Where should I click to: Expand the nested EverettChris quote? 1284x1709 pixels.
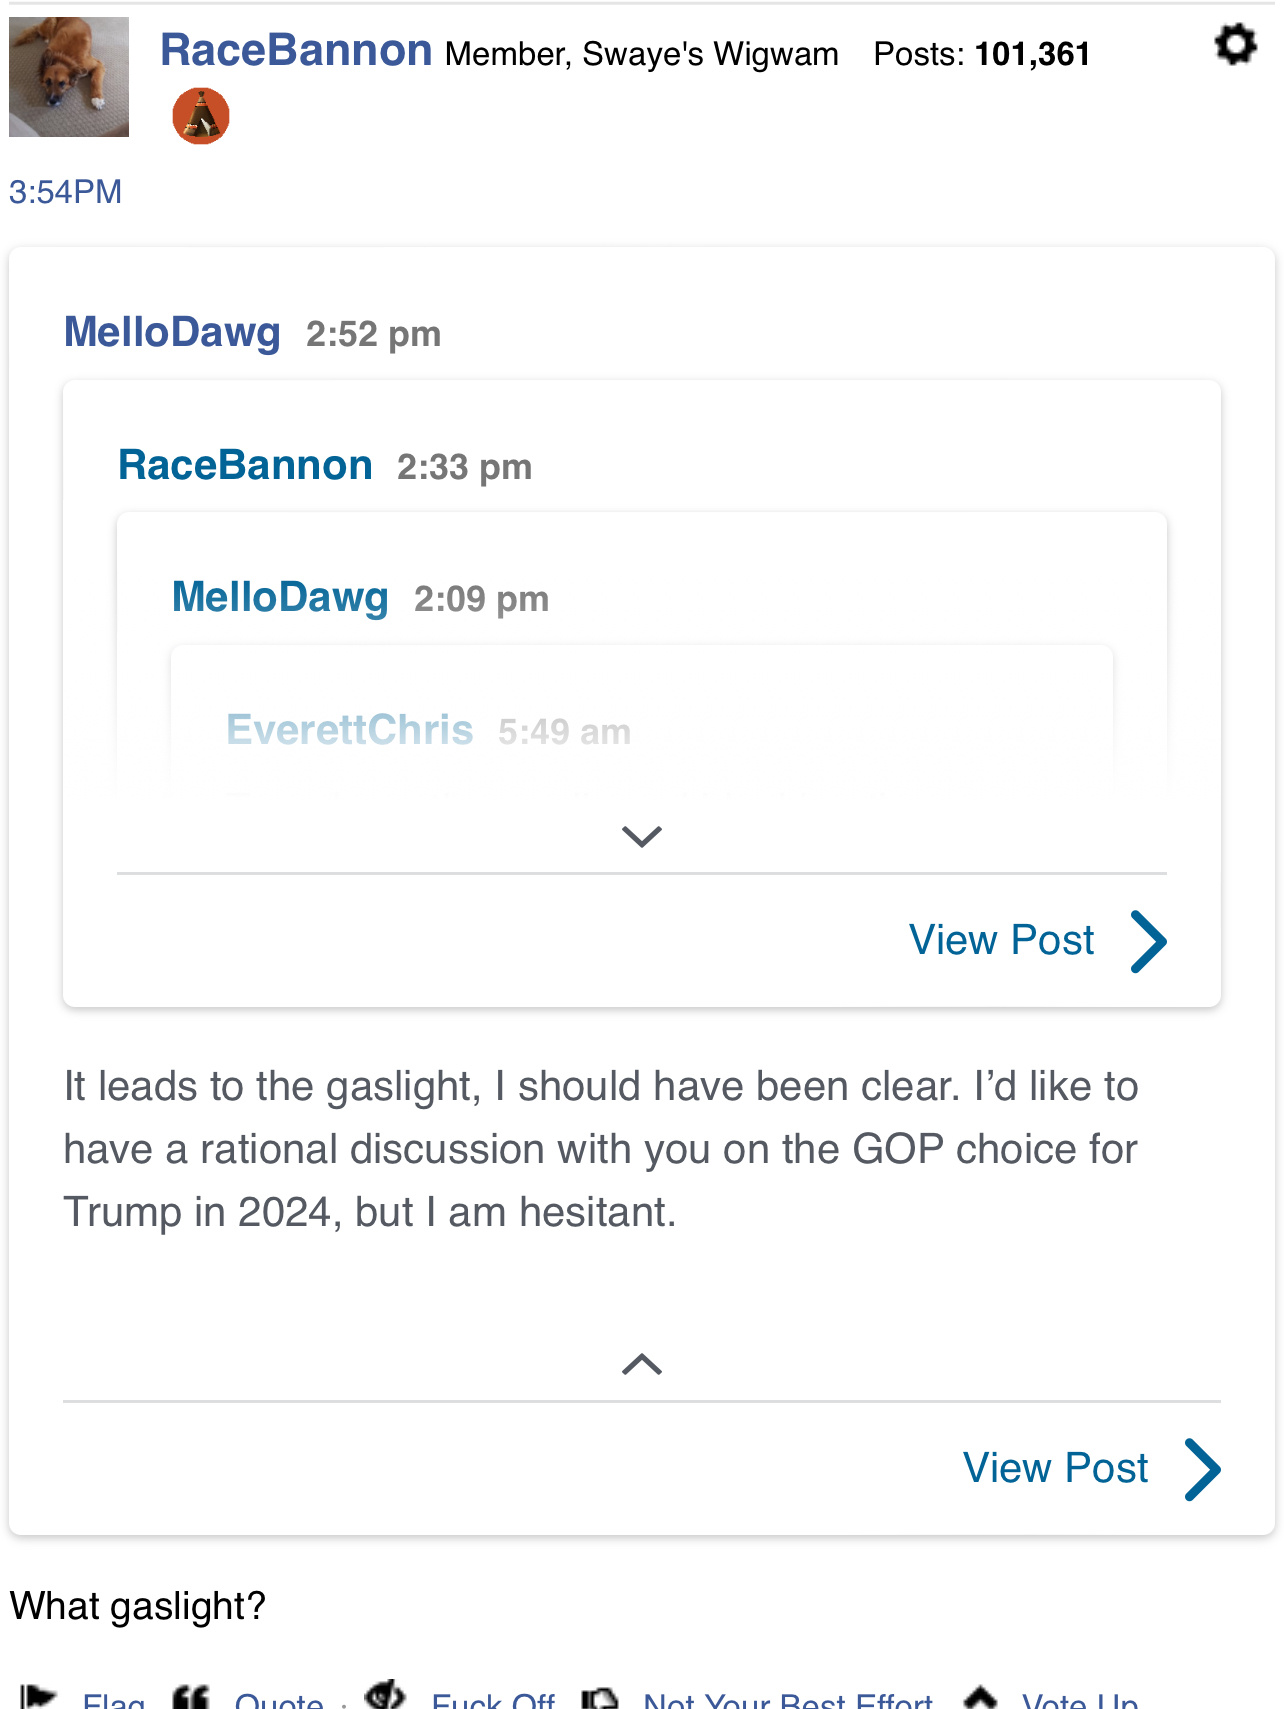click(x=642, y=836)
